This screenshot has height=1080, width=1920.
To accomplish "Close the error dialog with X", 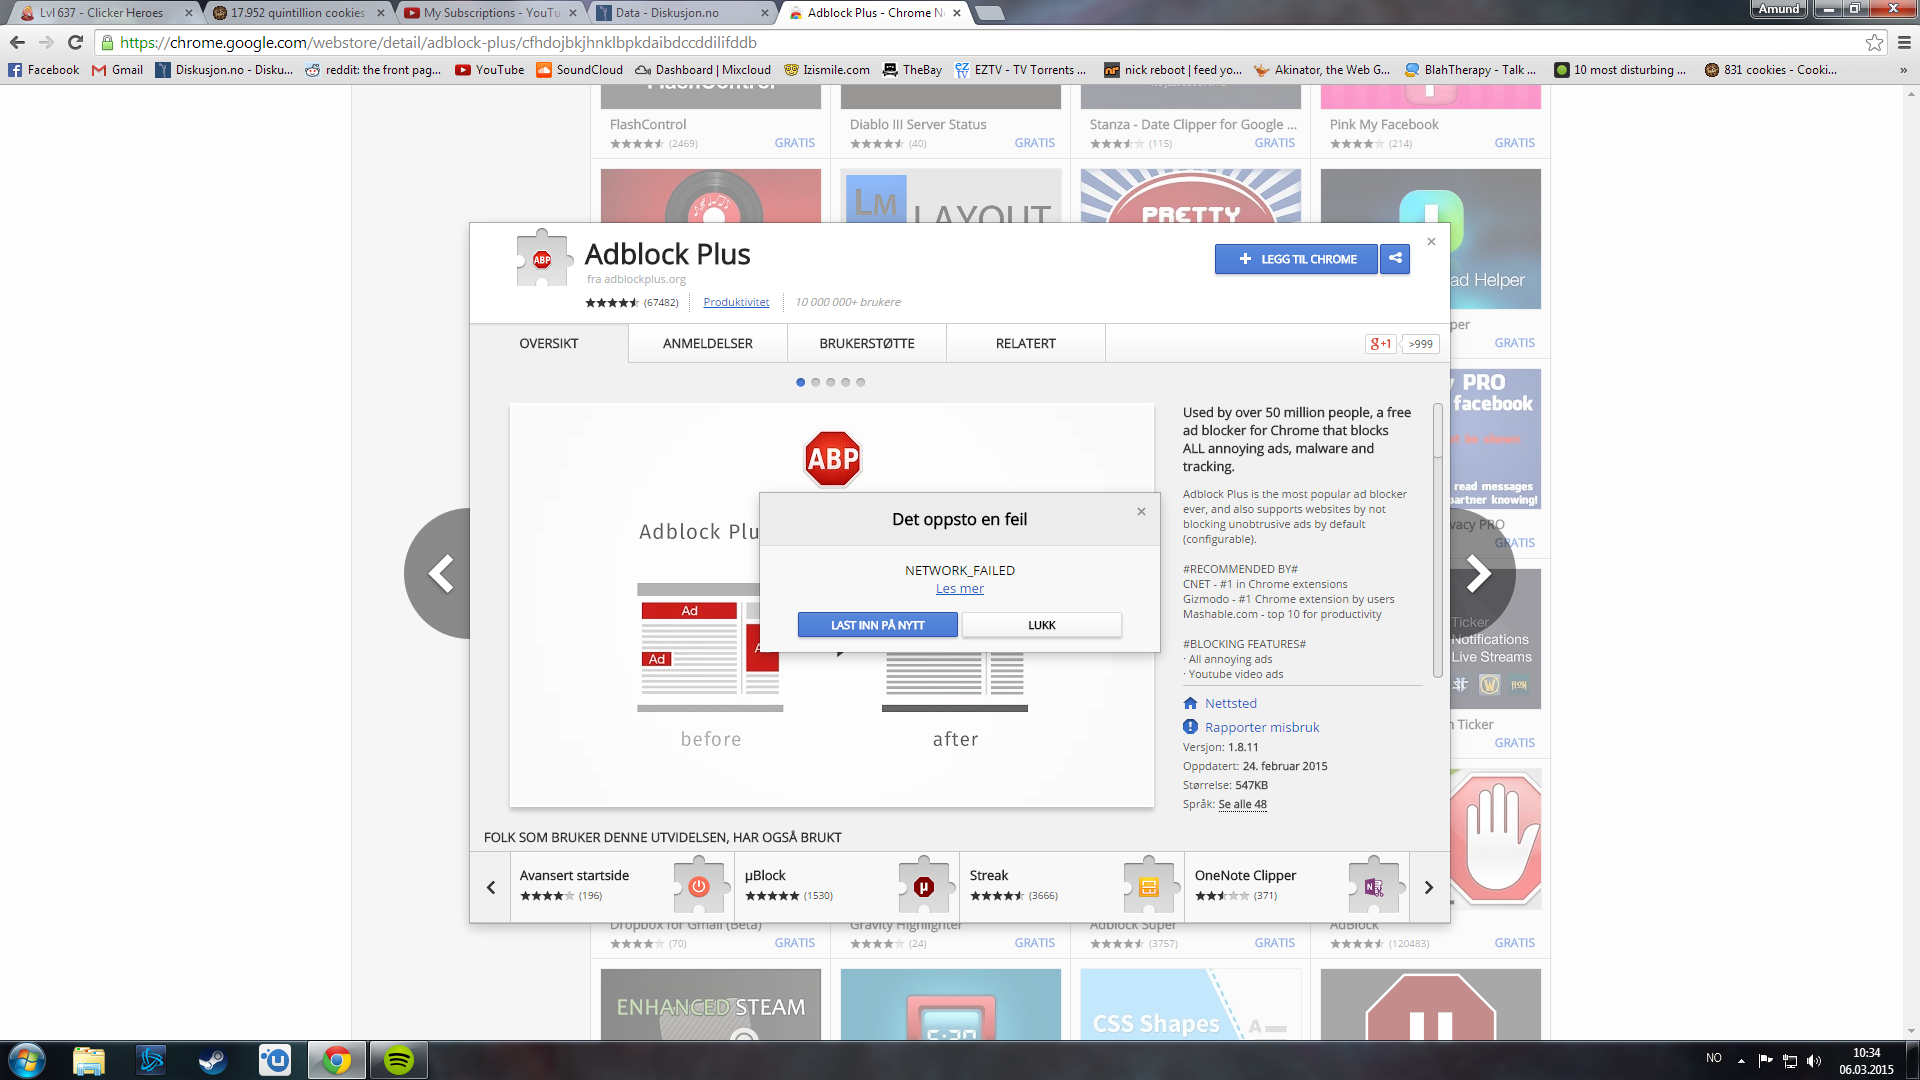I will click(x=1141, y=511).
